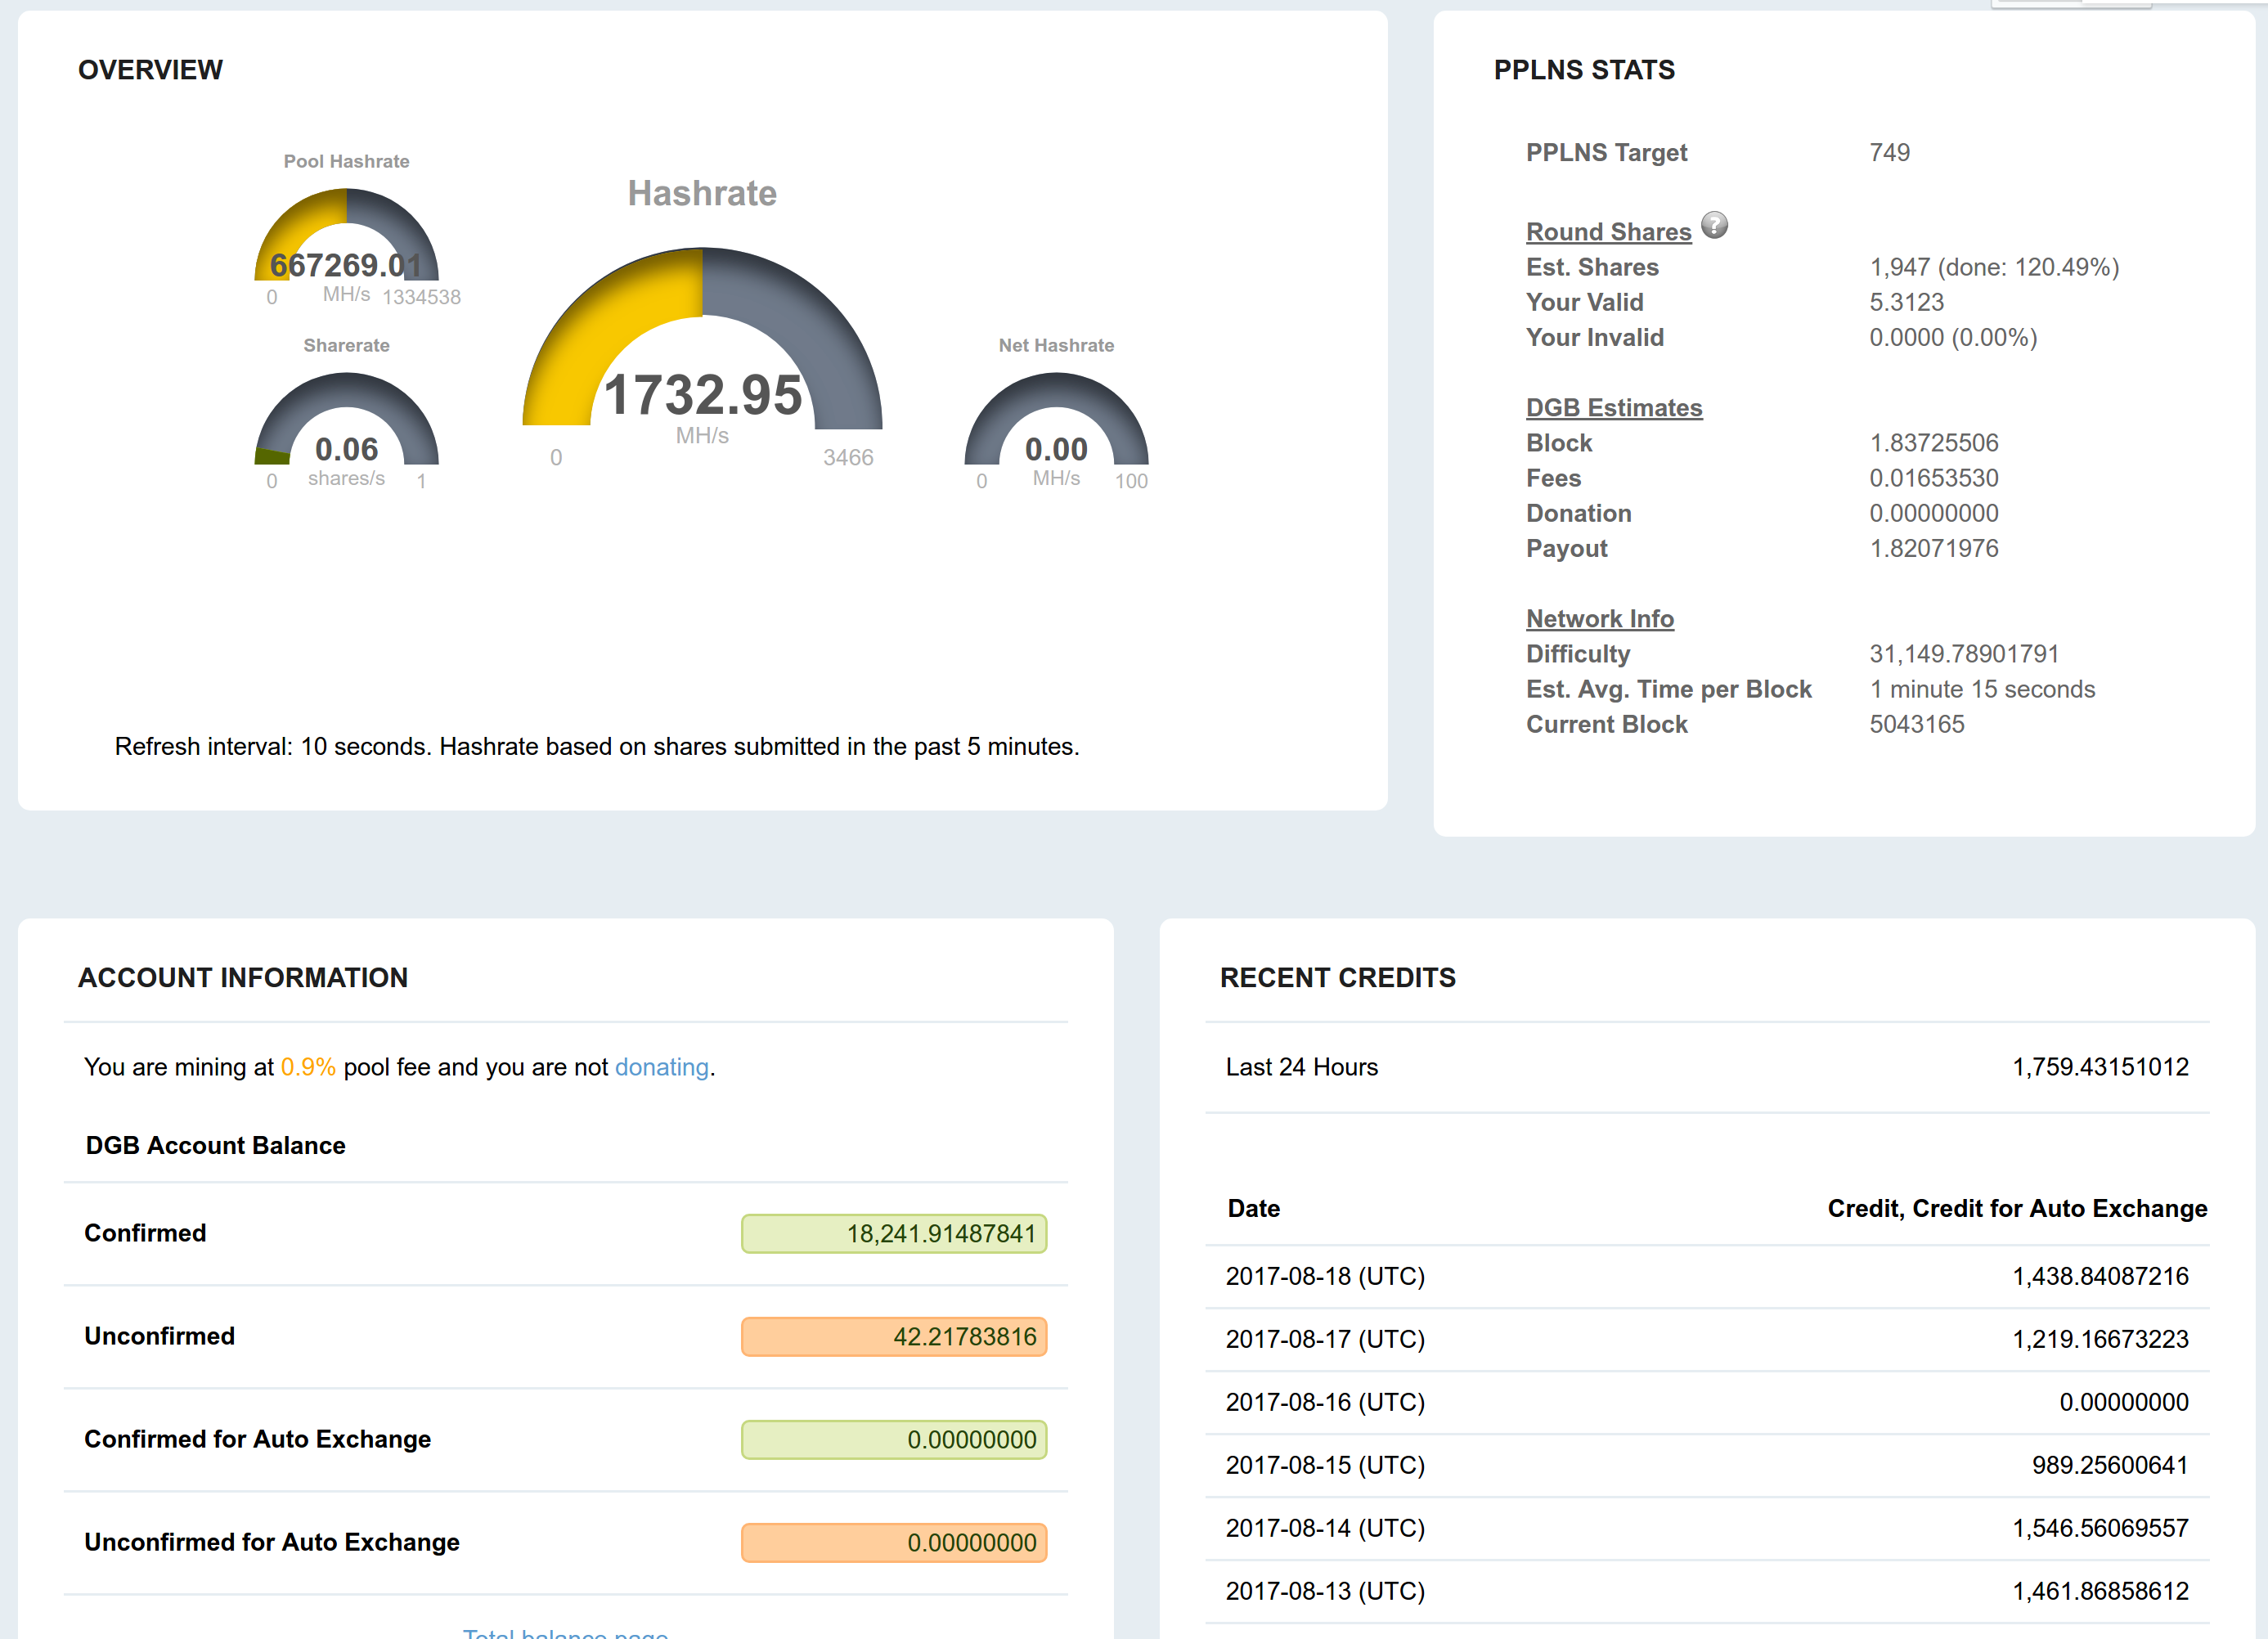Click the Refresh interval note text

[597, 747]
